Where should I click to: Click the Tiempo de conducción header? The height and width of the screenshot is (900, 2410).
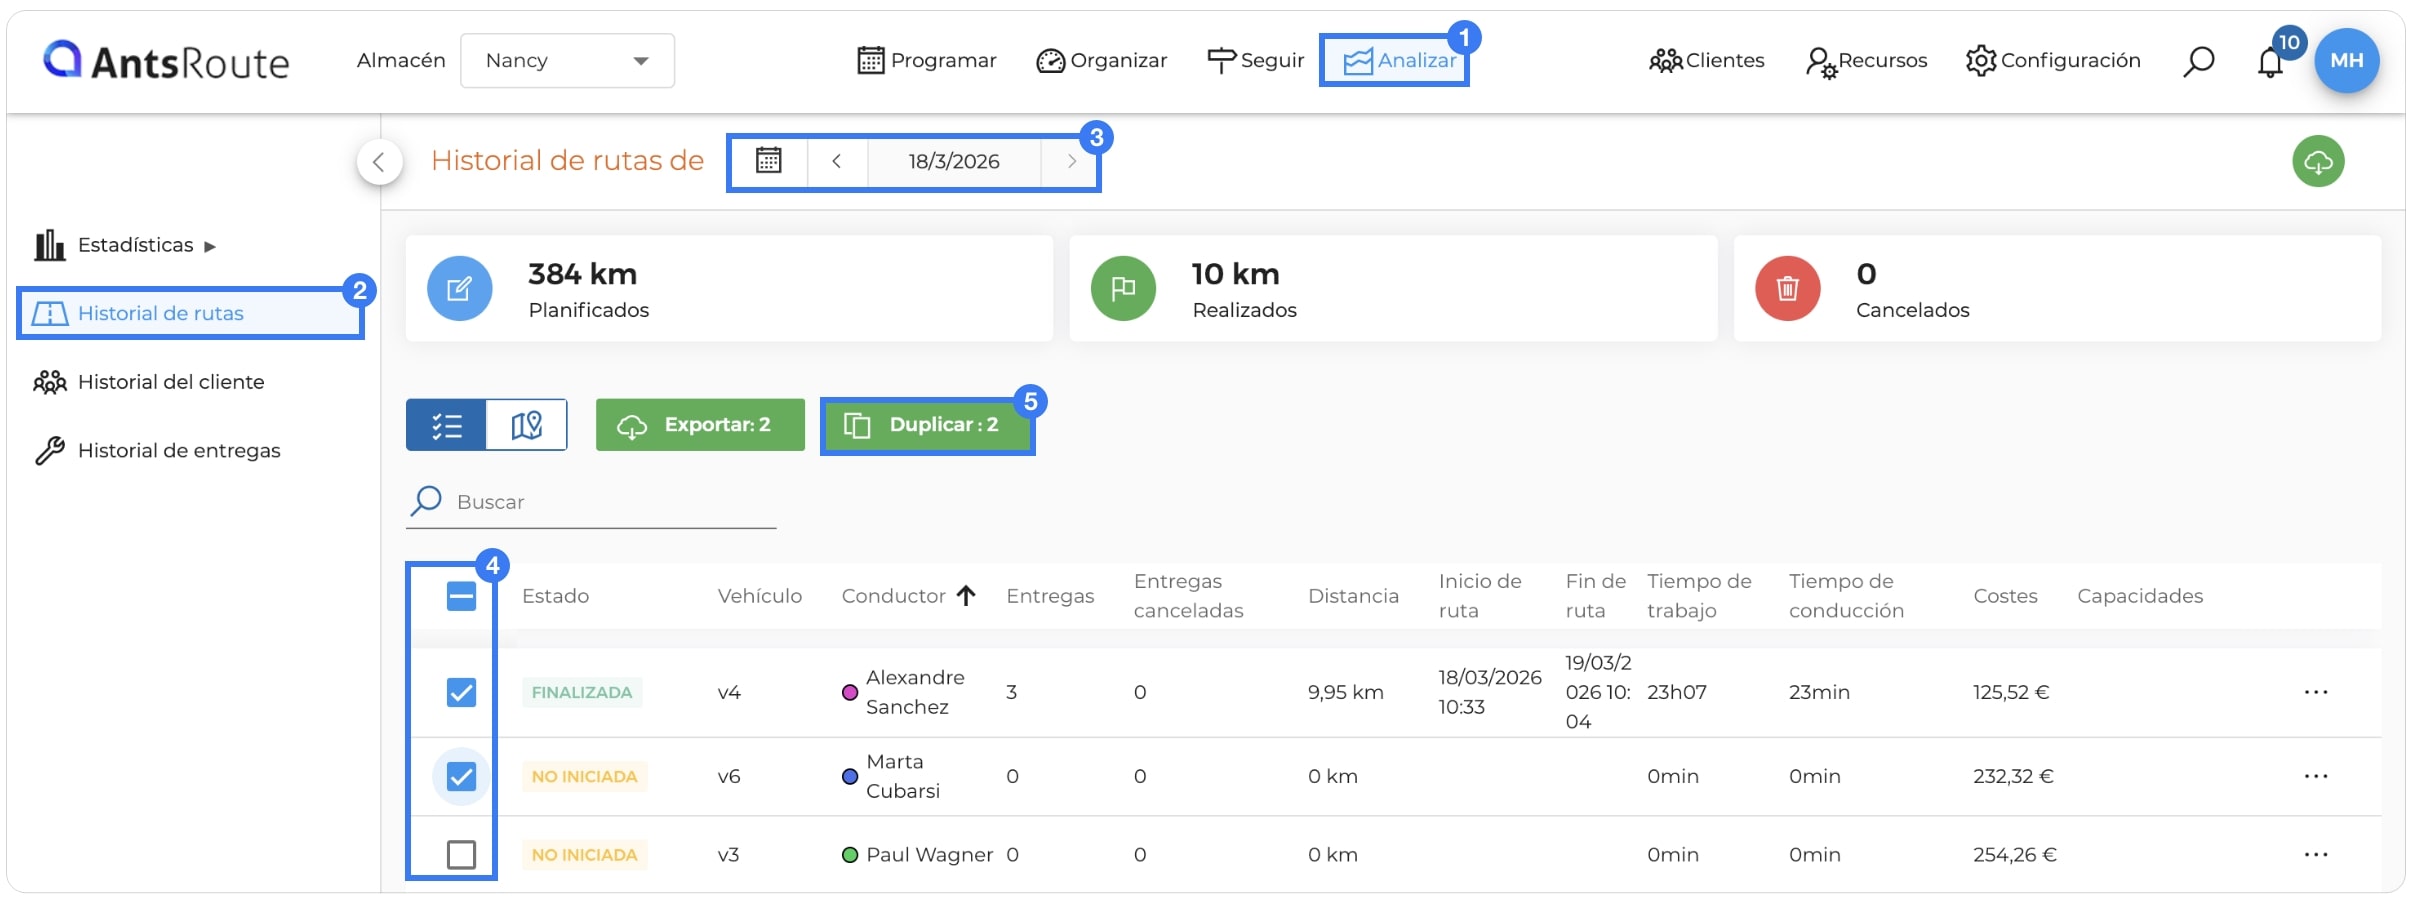pyautogui.click(x=1846, y=596)
